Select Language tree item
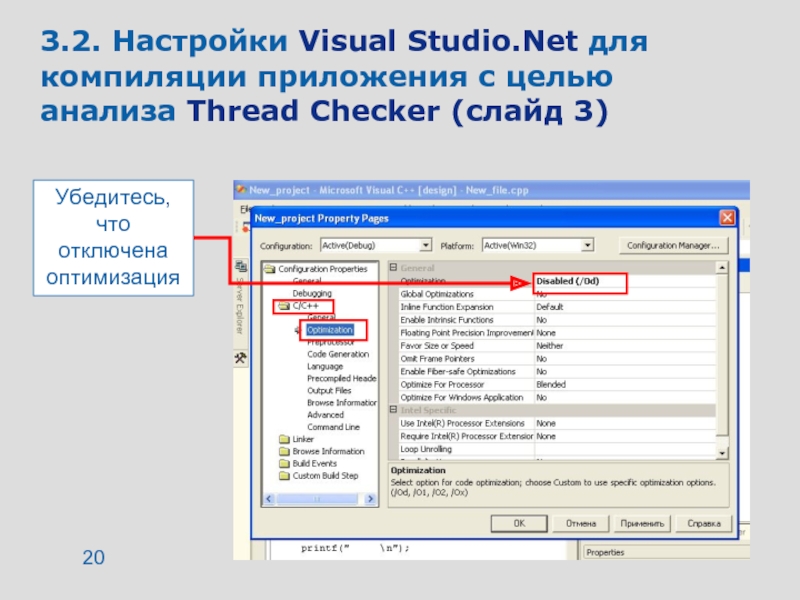 tap(324, 366)
